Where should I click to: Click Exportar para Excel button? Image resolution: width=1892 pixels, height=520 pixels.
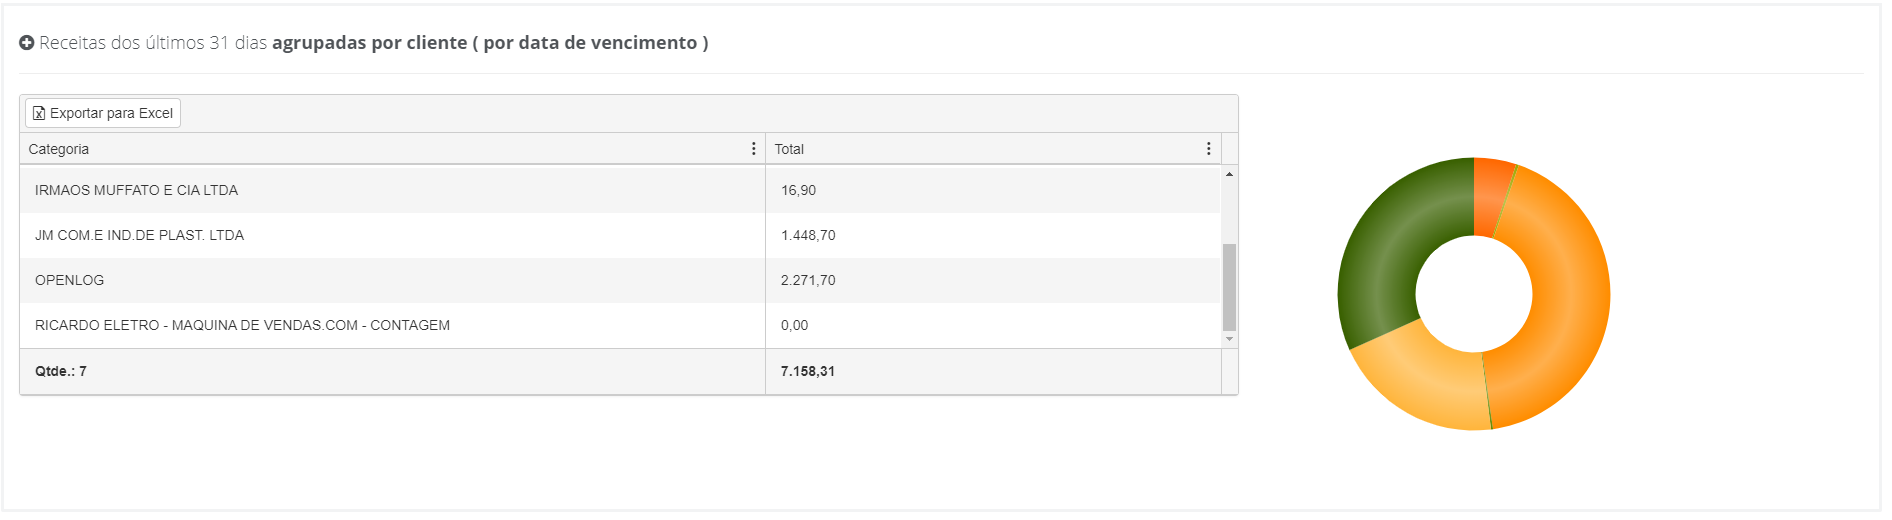103,113
